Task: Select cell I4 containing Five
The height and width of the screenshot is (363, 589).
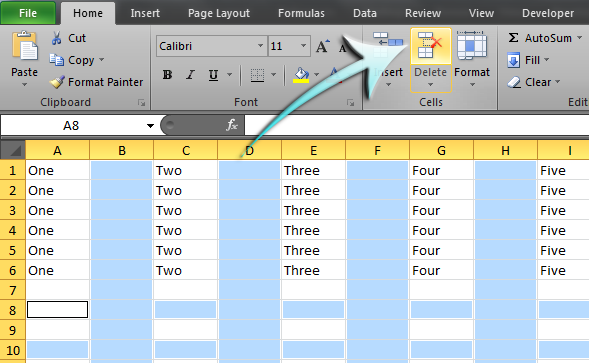Action: [x=563, y=230]
